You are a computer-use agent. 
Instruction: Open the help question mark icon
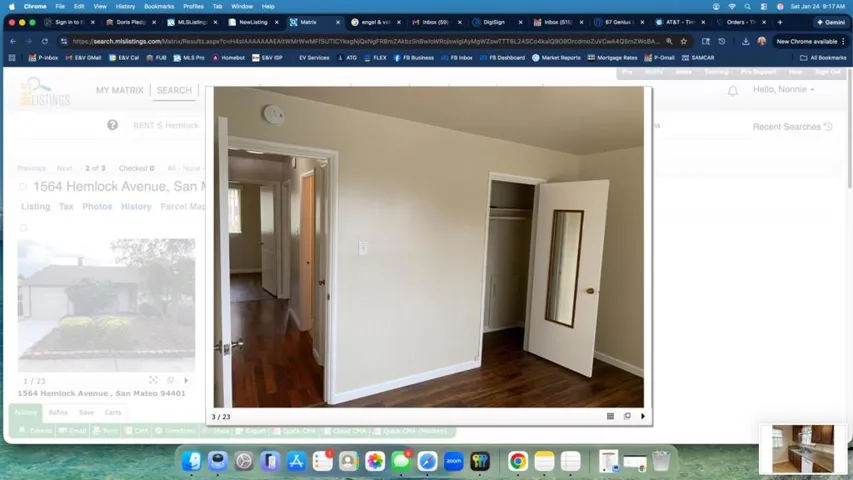tap(112, 125)
